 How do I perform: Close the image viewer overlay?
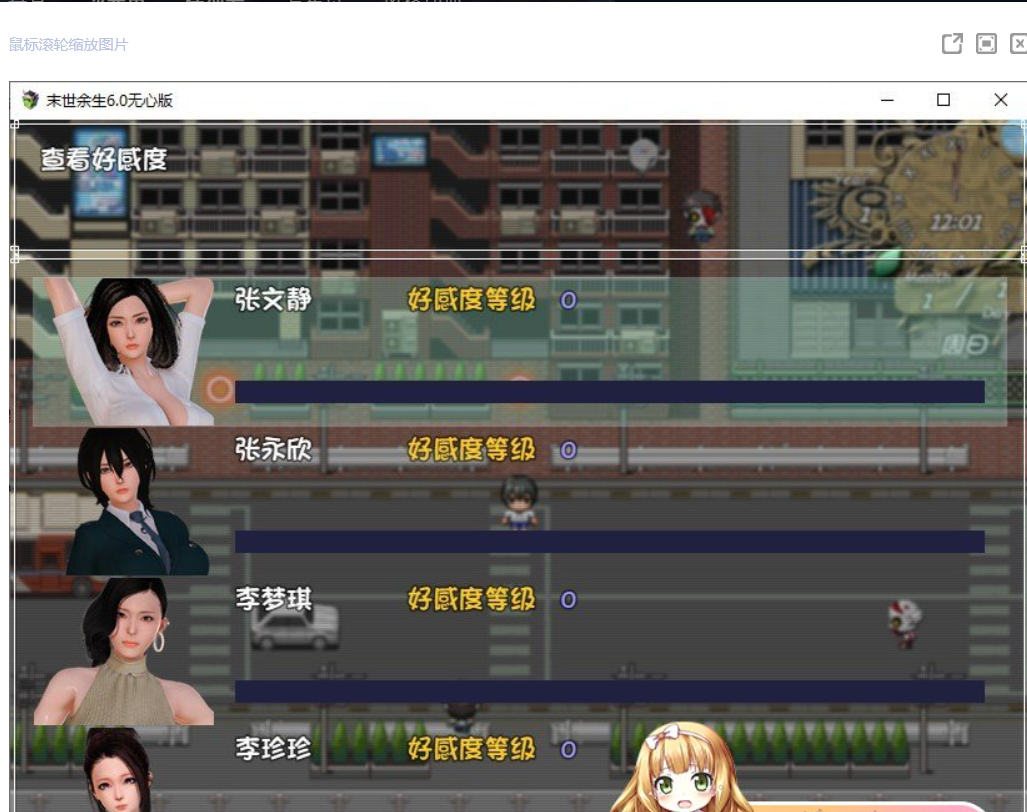(1018, 44)
